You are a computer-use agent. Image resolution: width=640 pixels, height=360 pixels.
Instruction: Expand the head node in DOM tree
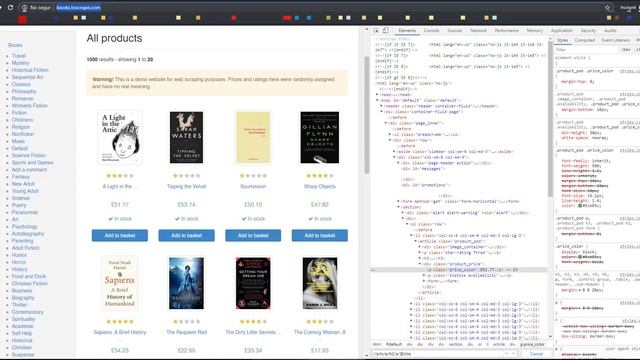coord(377,95)
